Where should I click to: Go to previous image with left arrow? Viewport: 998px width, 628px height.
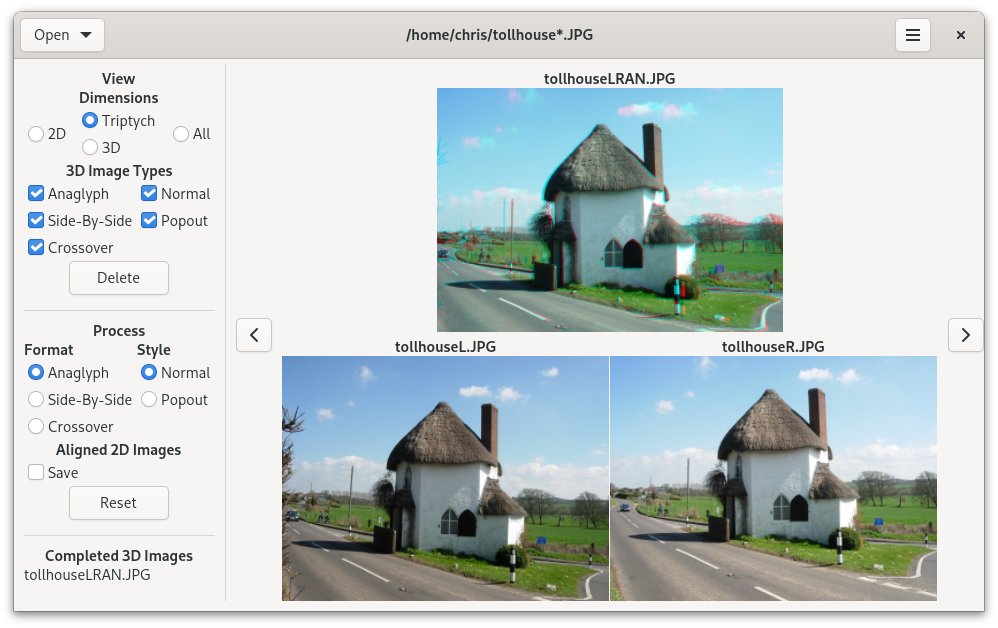pos(254,335)
